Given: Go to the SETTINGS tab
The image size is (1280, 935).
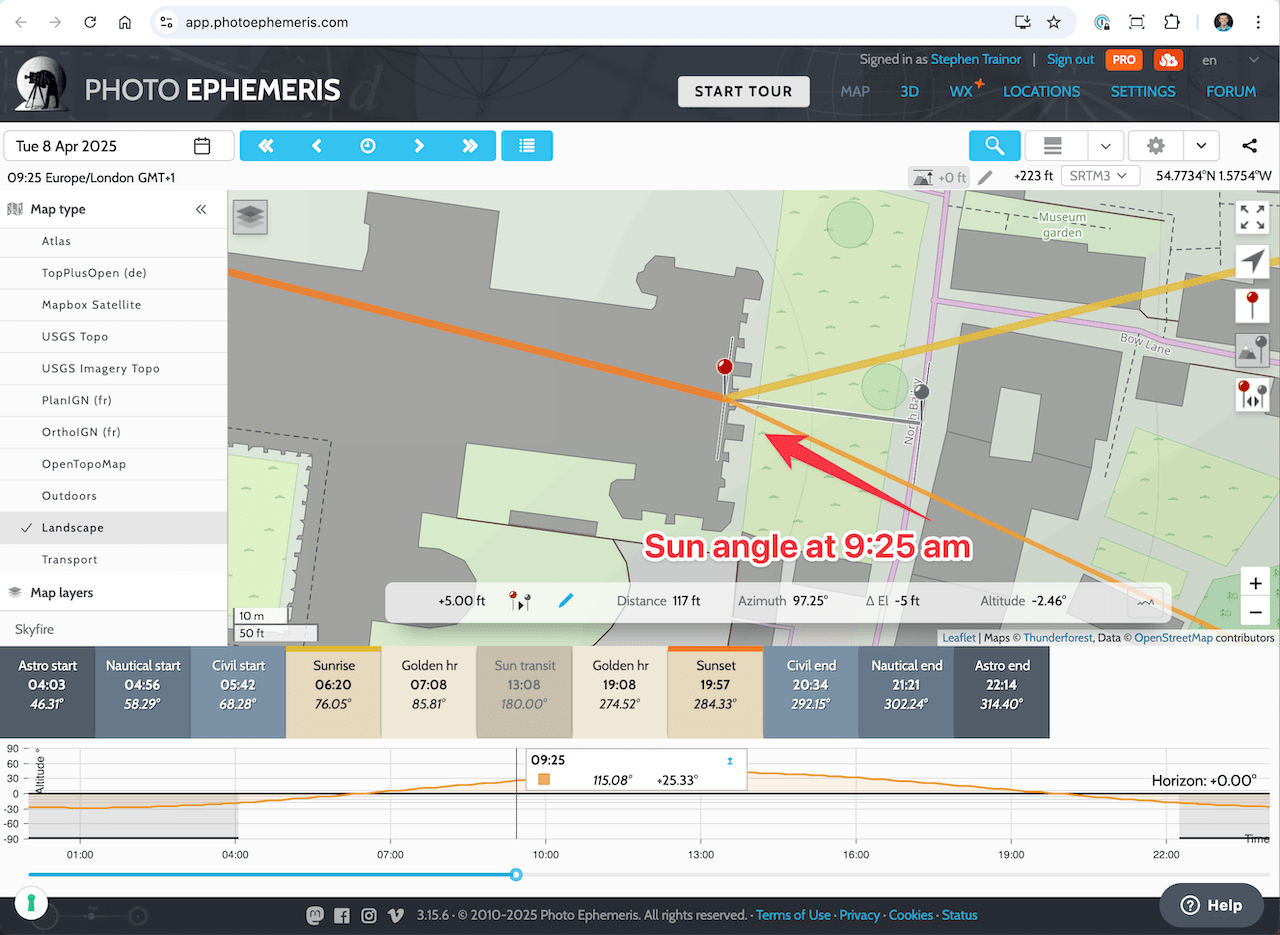Looking at the screenshot, I should 1143,91.
